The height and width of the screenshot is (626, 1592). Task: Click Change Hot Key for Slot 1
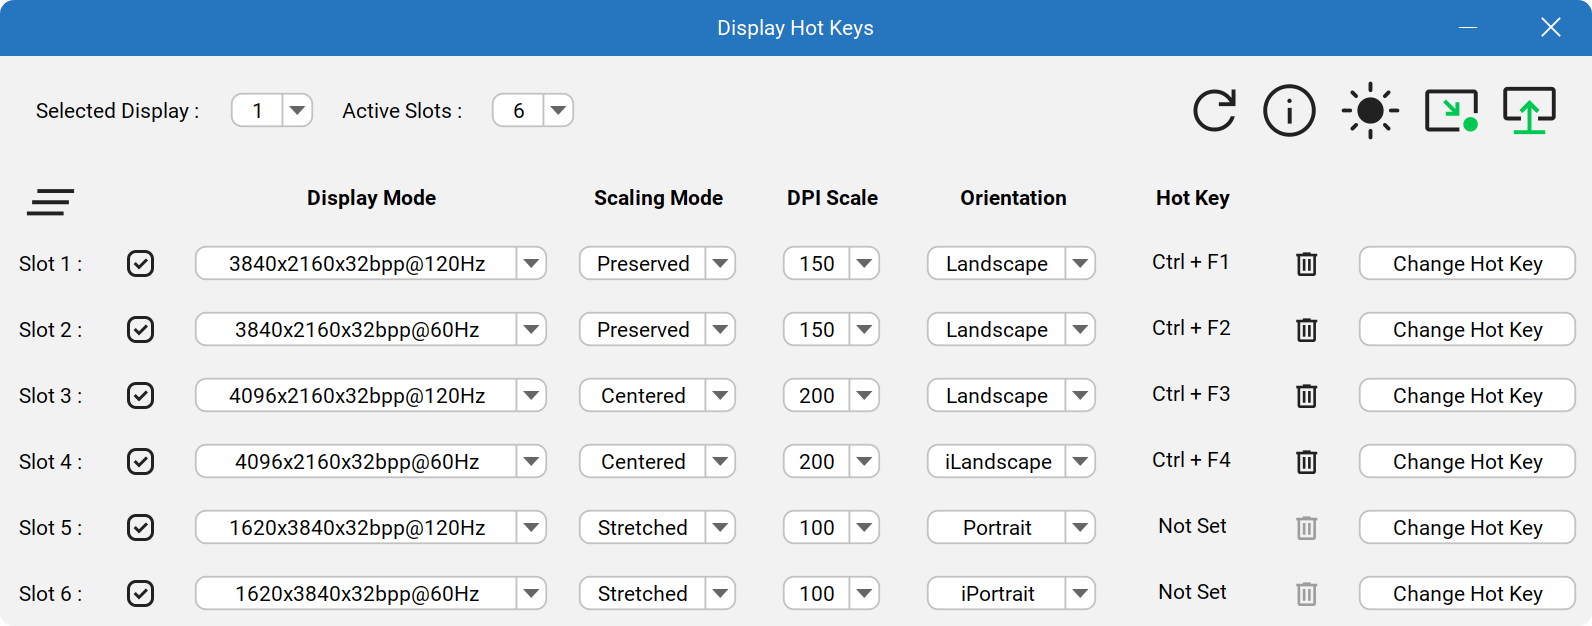tap(1467, 264)
